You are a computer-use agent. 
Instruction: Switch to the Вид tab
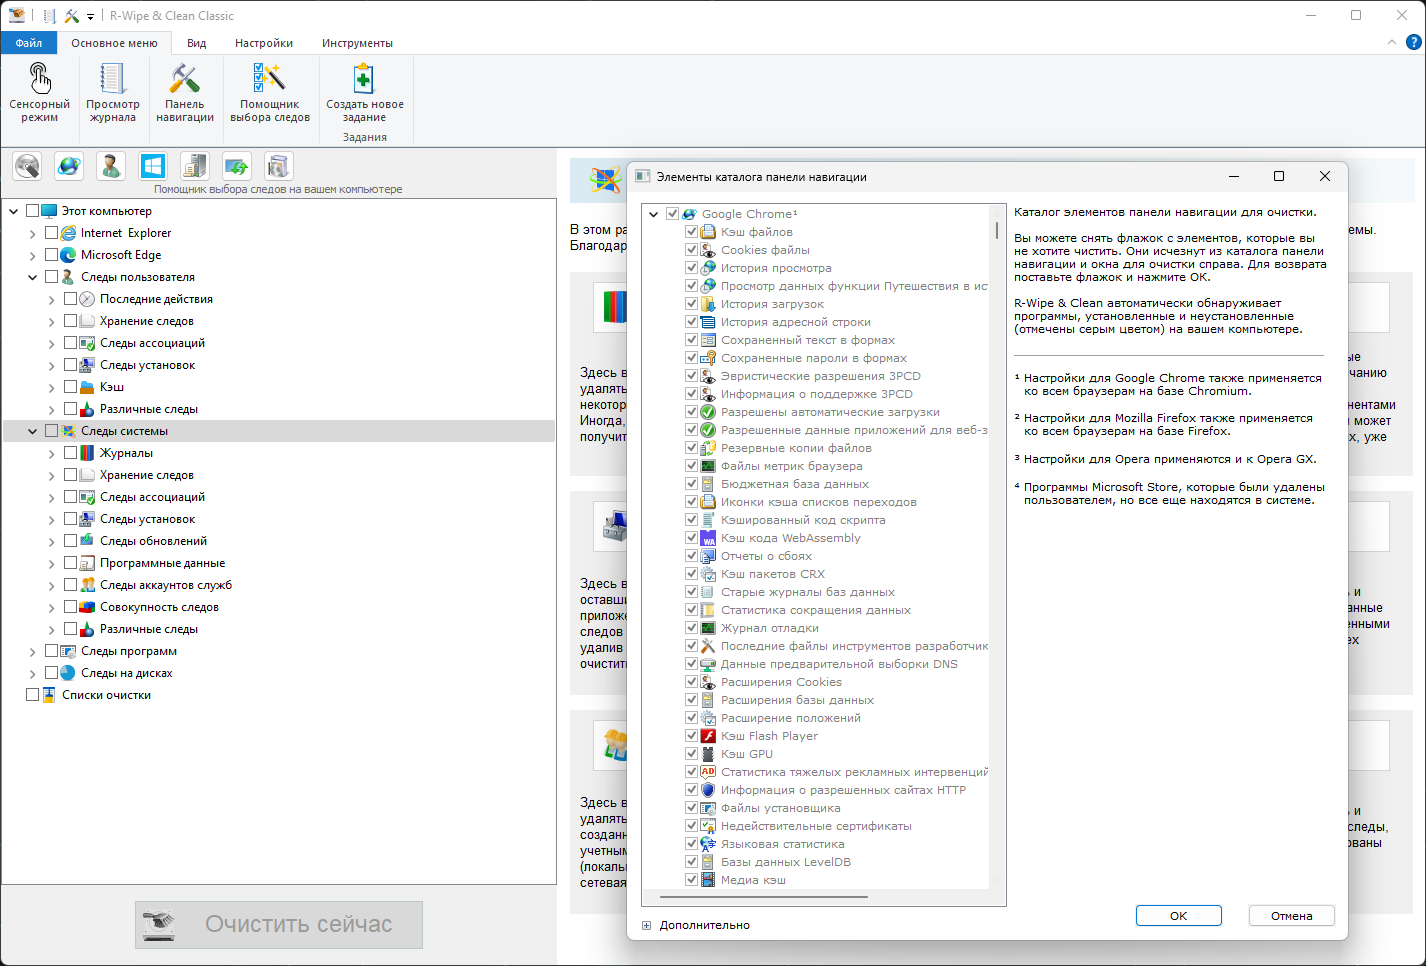(x=196, y=43)
